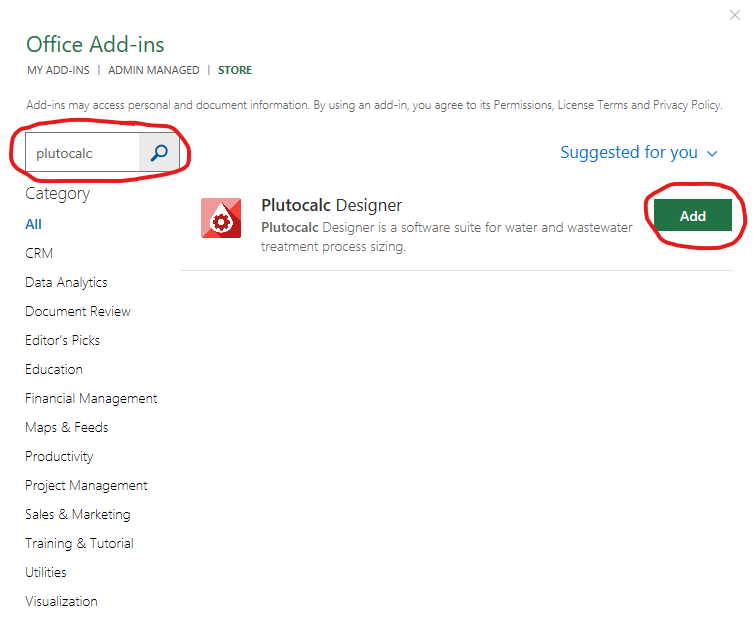Screen dimensions: 753x644
Task: Close the Office Add-ins dialog
Action: point(735,15)
